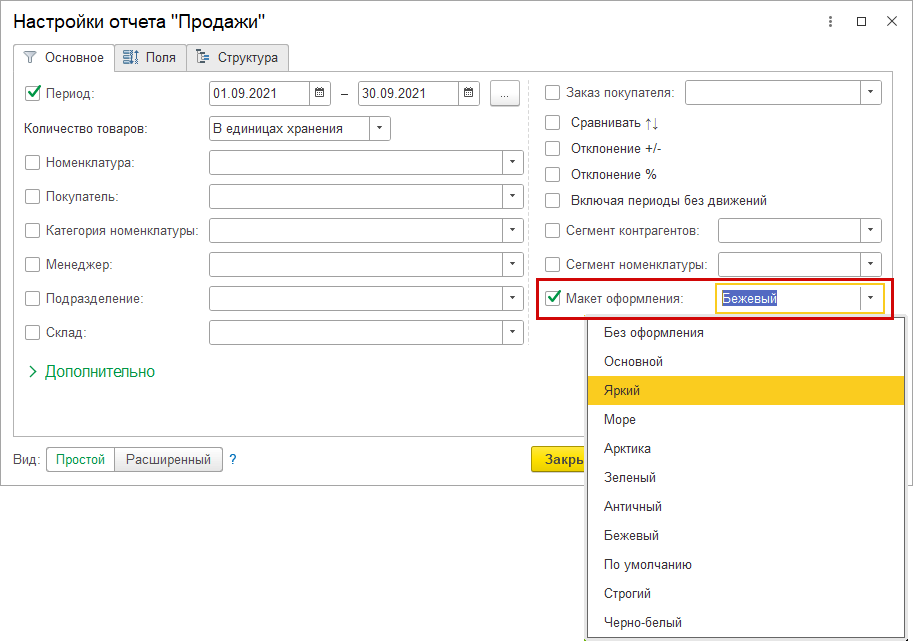
Task: Click the help question mark icon
Action: (233, 459)
